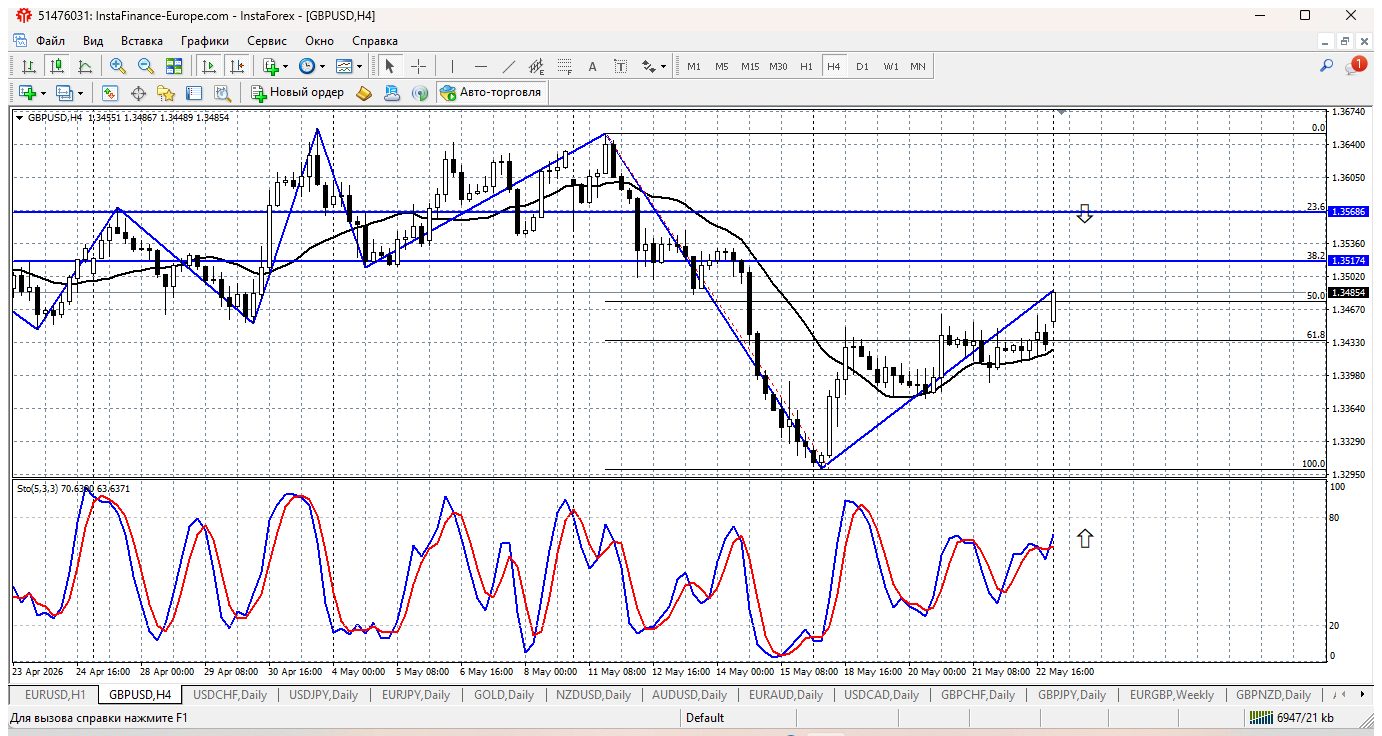
Task: Click the Новый ордер button
Action: pyautogui.click(x=297, y=92)
